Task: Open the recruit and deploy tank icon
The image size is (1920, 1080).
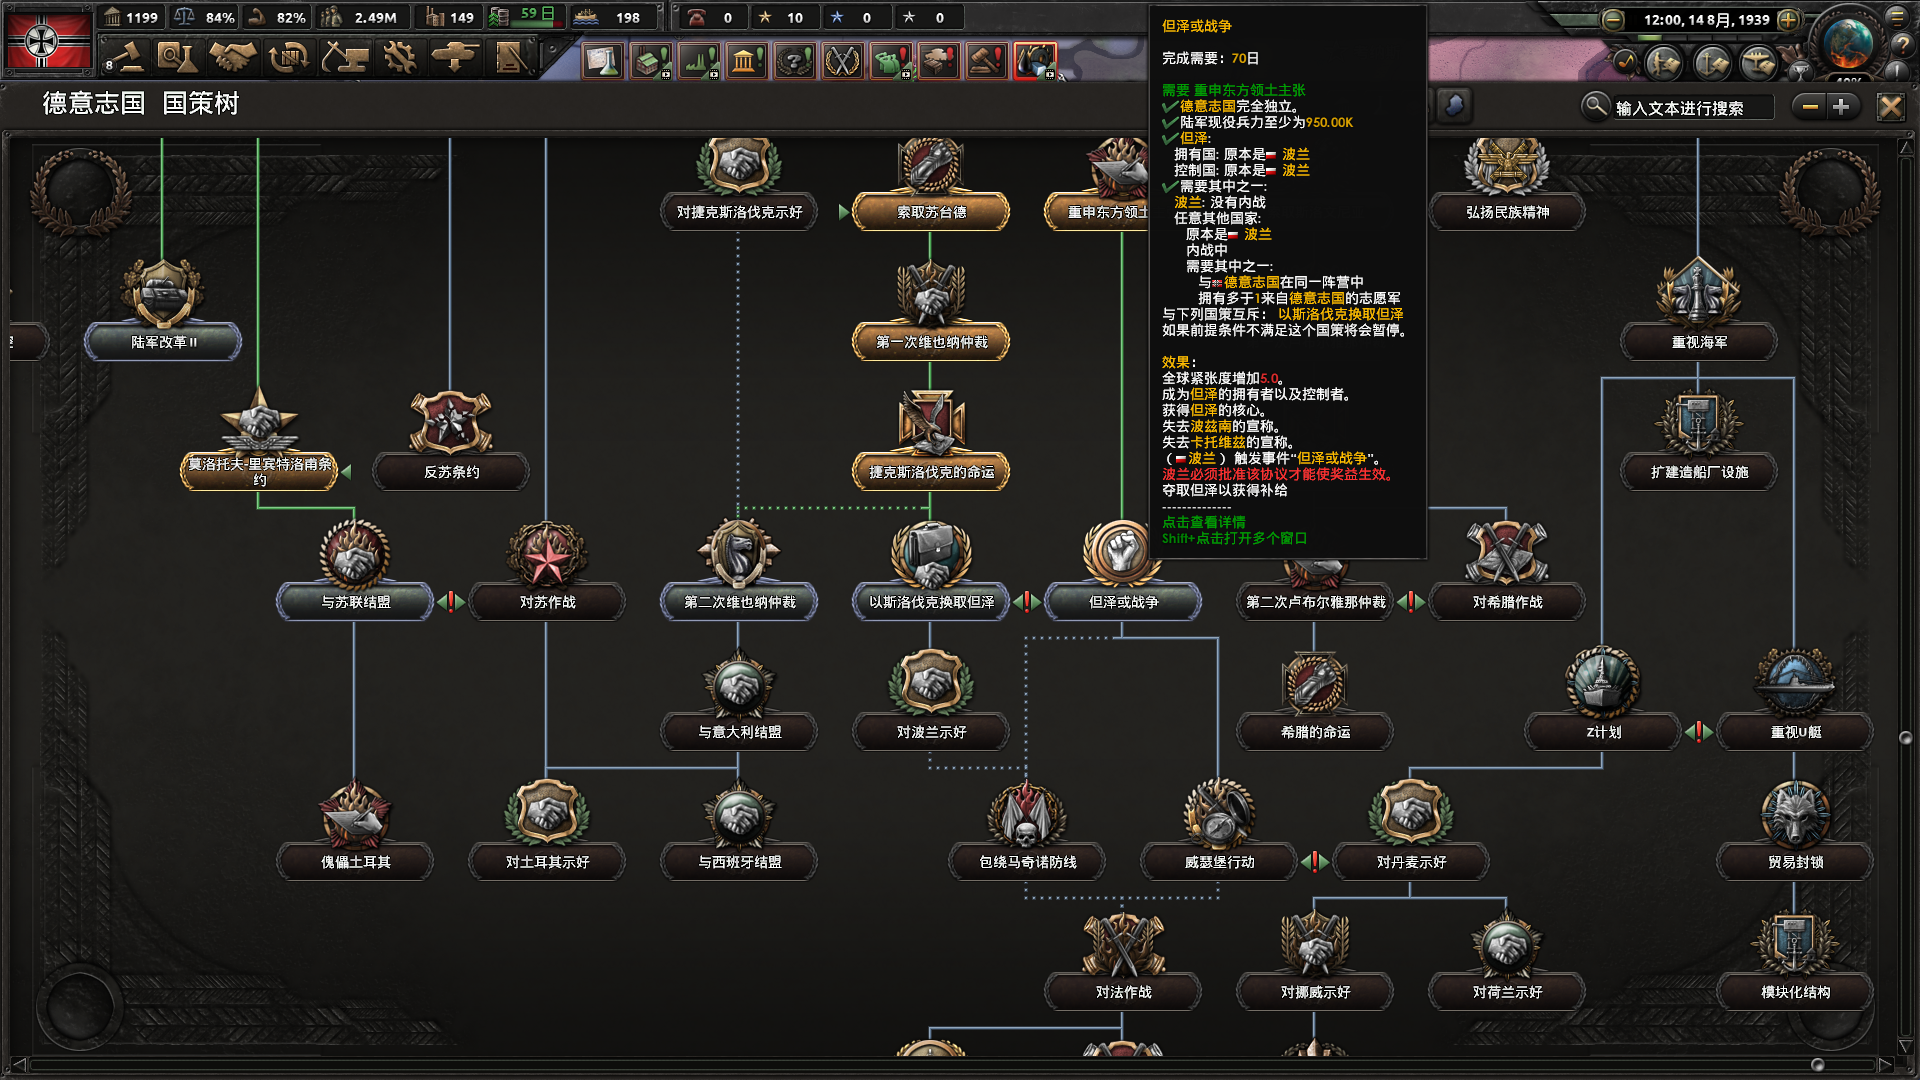Action: click(455, 58)
